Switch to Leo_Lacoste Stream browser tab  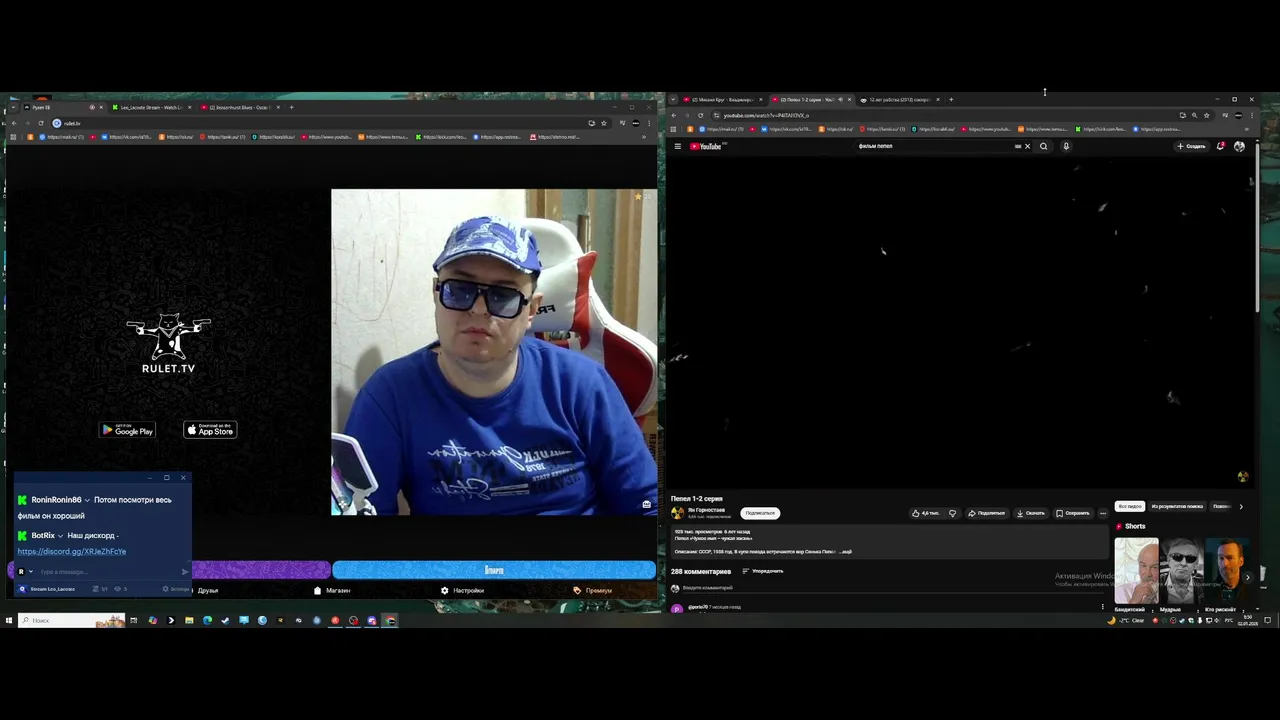tap(150, 107)
